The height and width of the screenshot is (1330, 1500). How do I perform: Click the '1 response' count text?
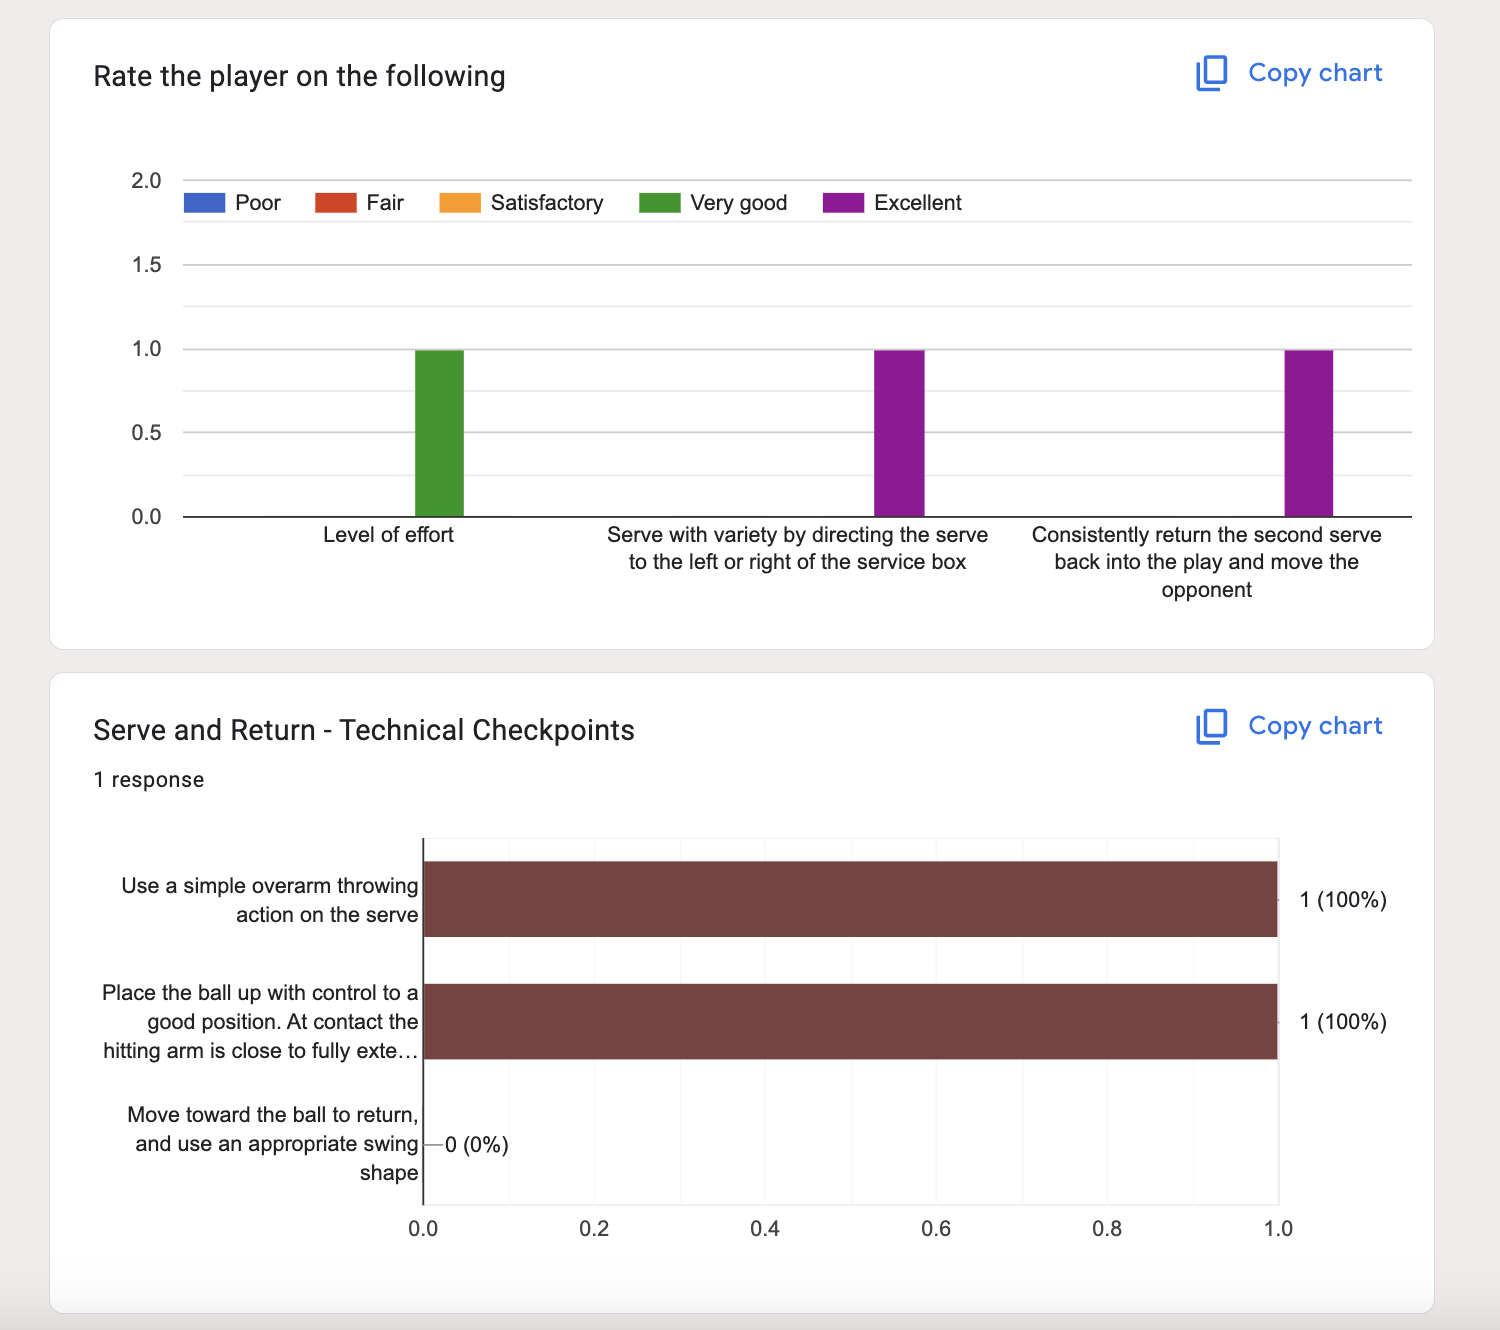(x=148, y=780)
